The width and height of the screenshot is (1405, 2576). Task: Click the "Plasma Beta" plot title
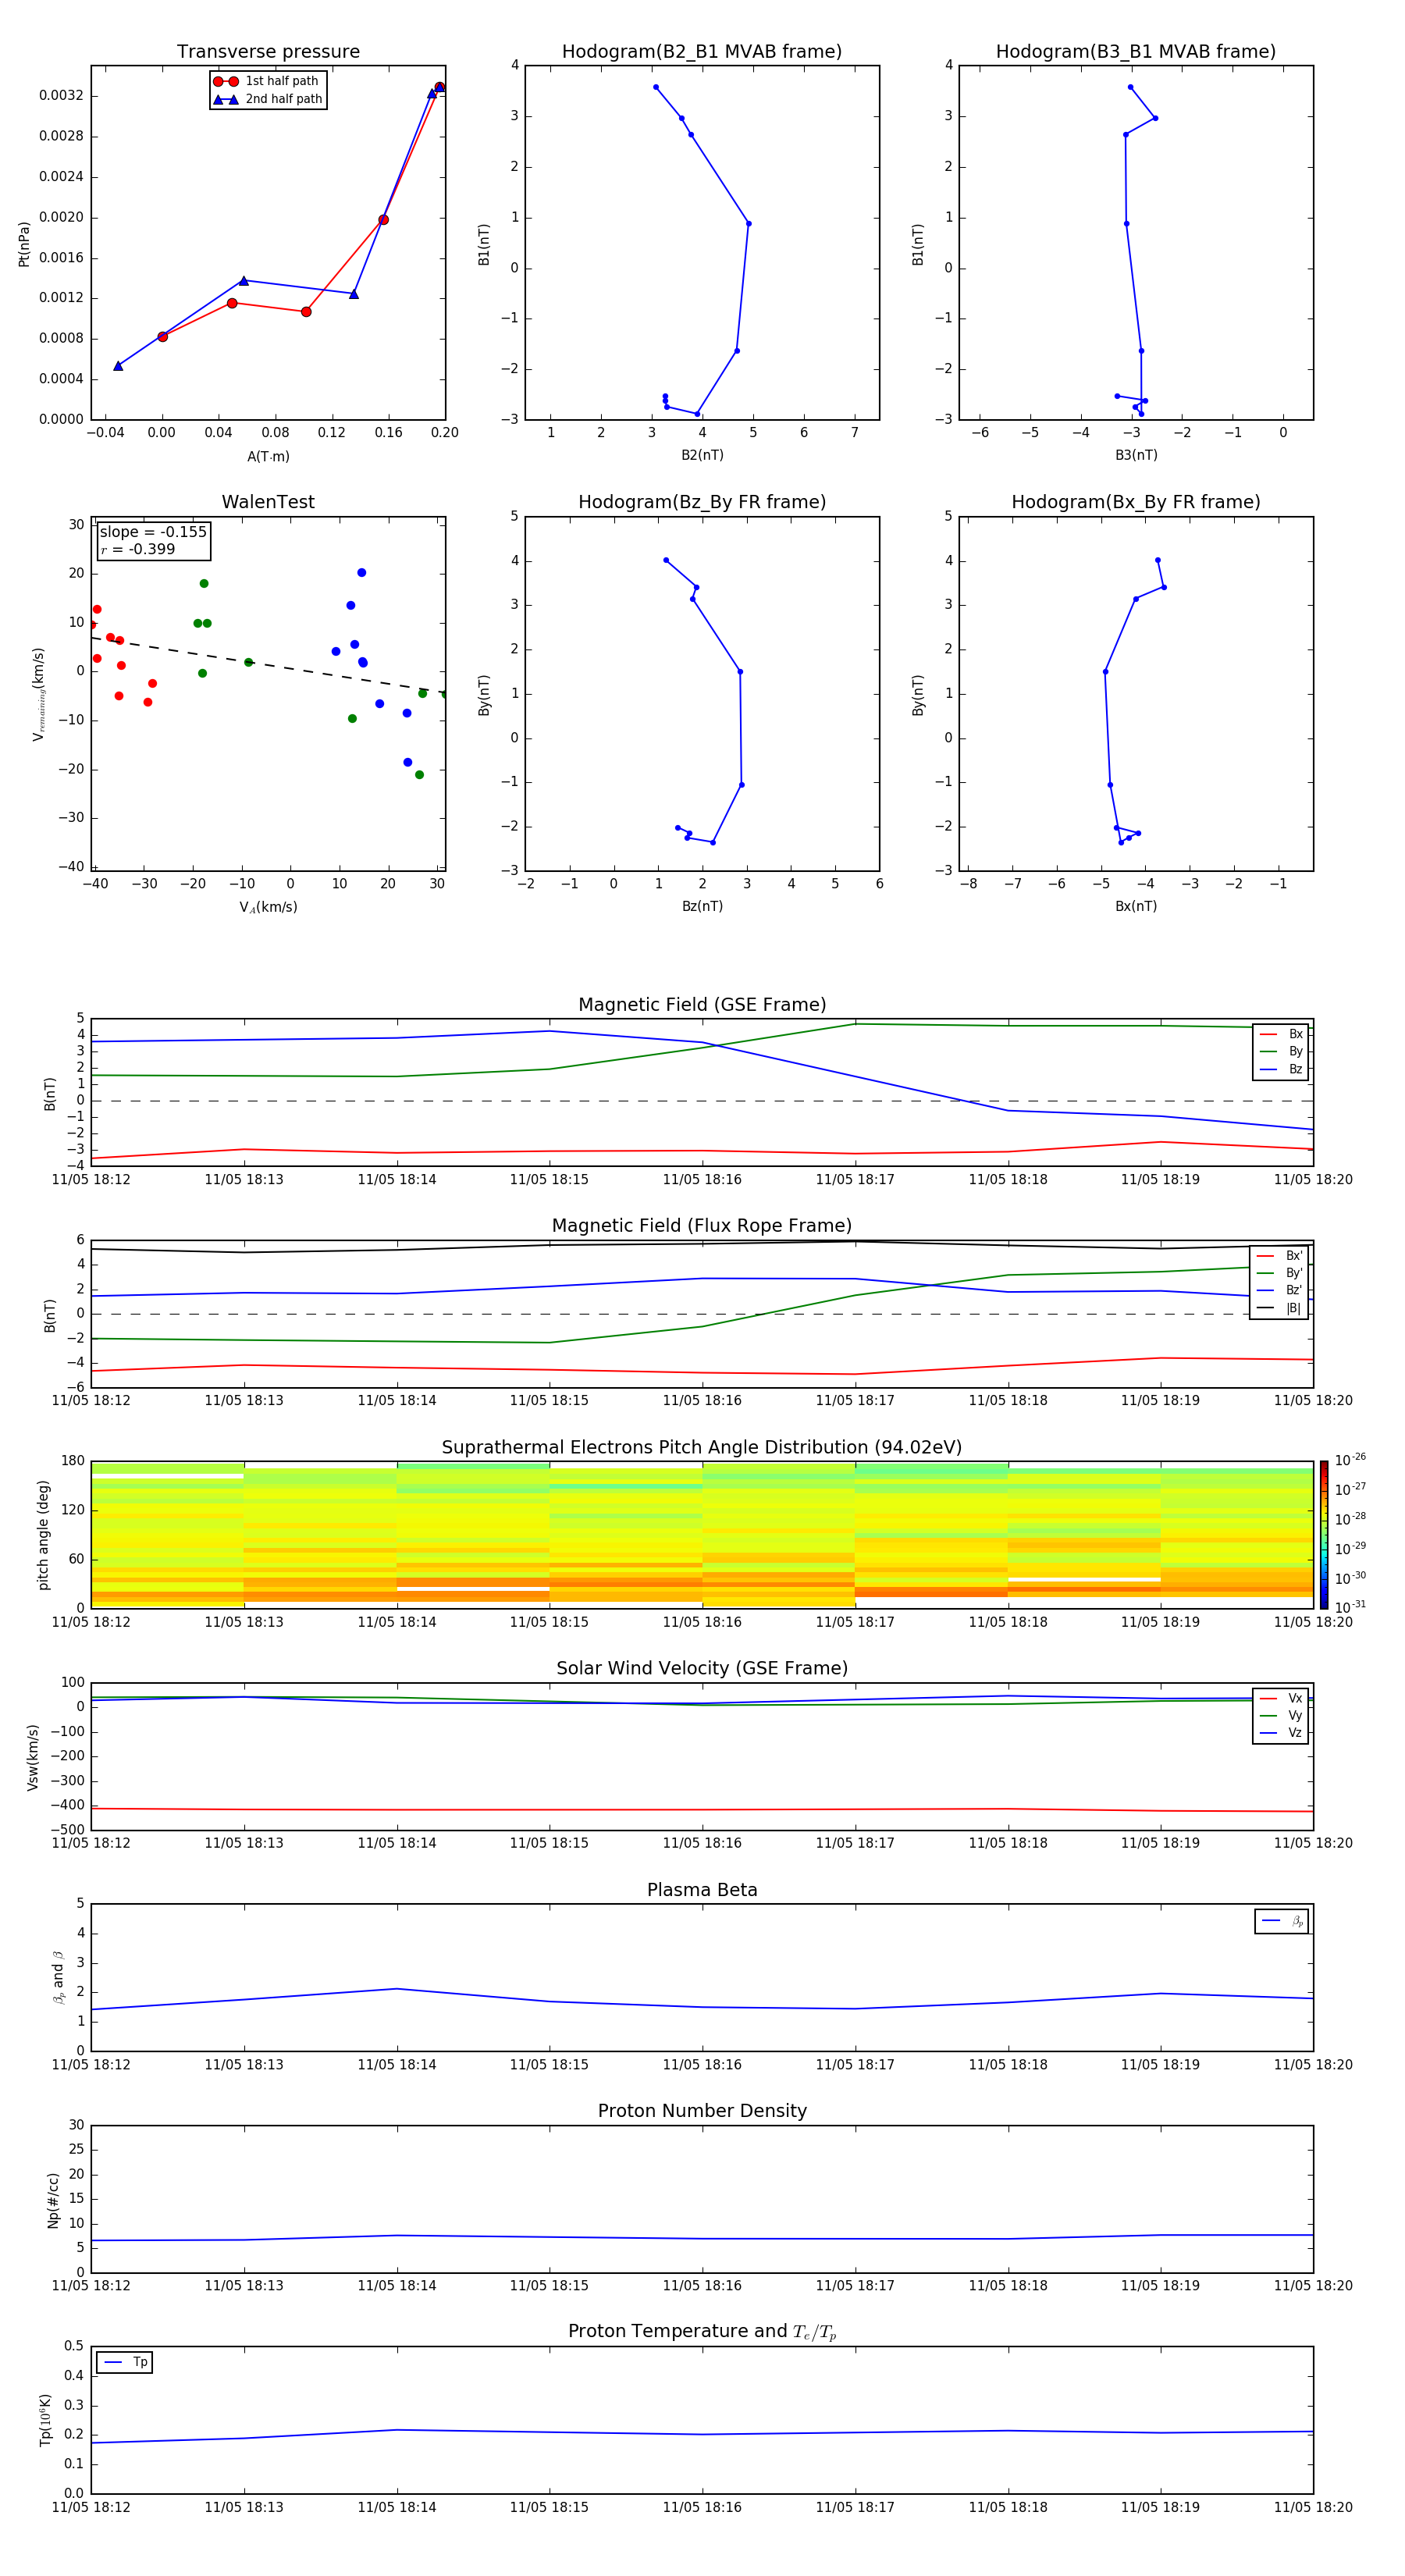702,1890
